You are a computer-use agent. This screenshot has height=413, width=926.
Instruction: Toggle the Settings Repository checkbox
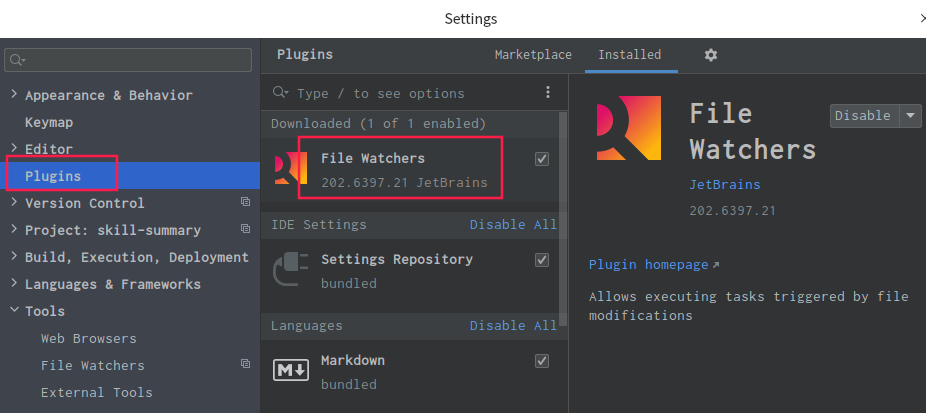click(542, 260)
